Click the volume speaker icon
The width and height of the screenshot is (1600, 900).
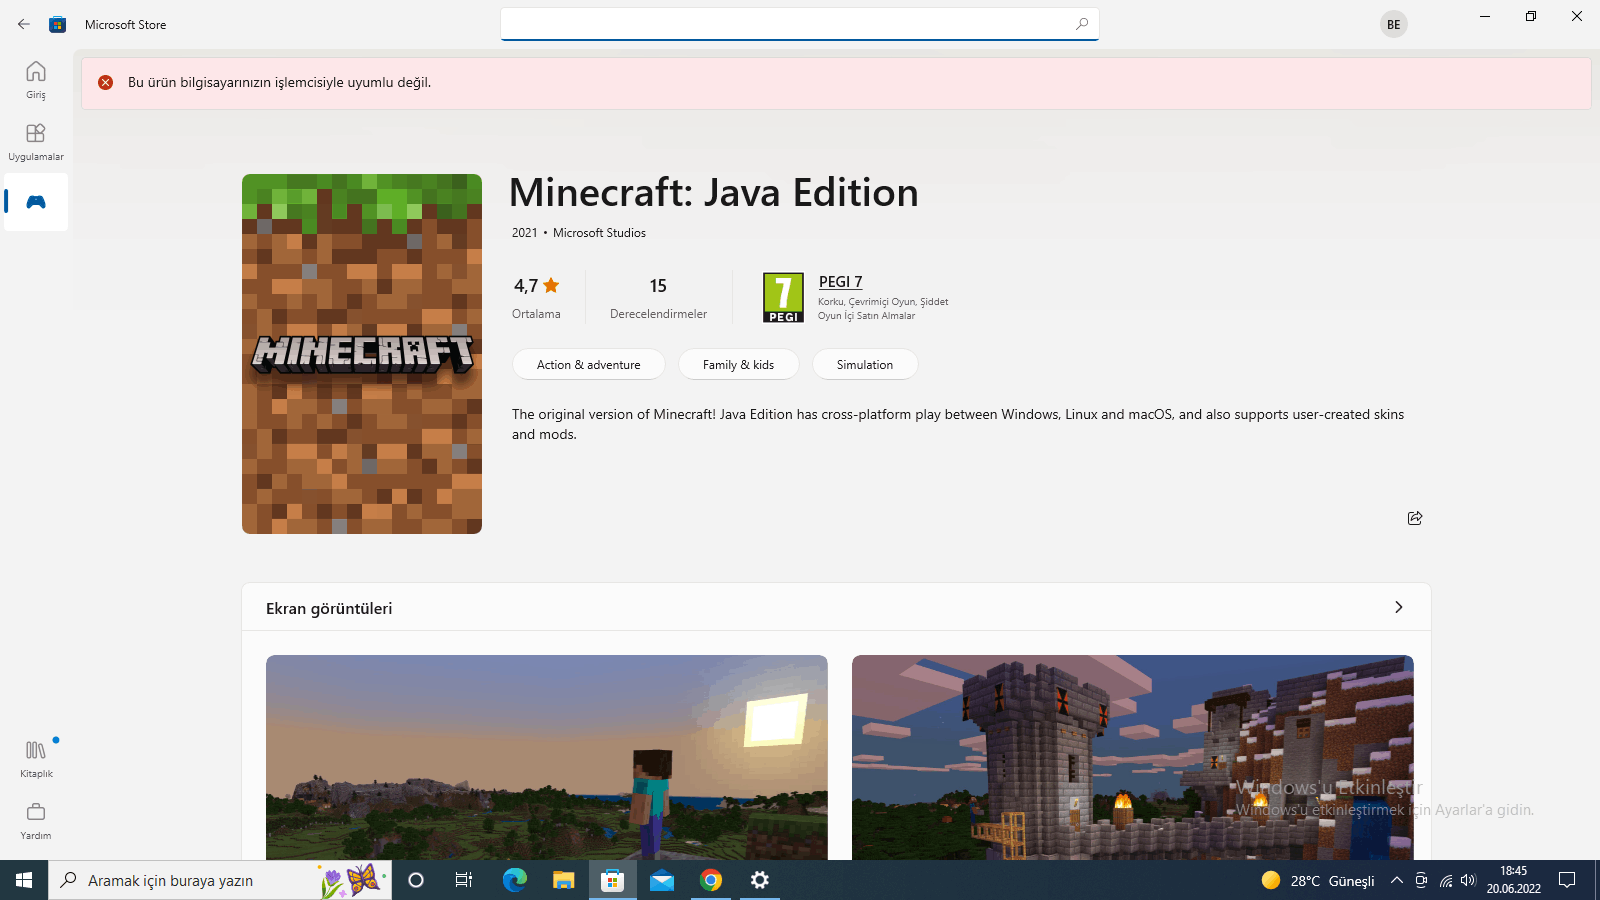[x=1468, y=880]
